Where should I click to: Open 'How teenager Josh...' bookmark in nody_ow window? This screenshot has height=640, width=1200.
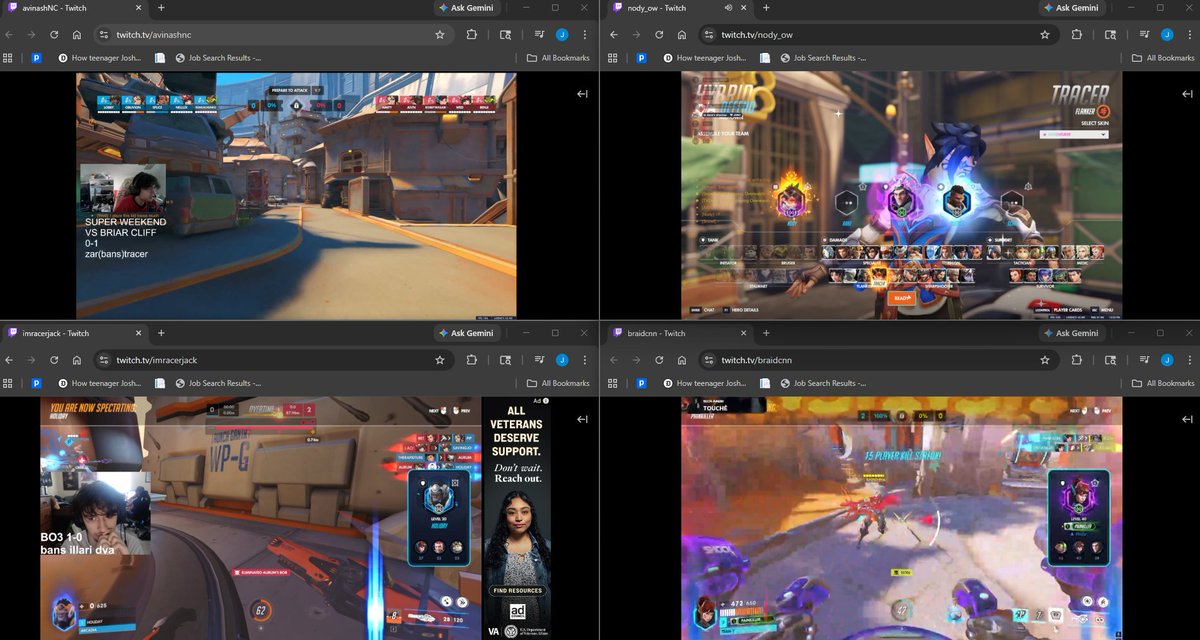[x=703, y=58]
